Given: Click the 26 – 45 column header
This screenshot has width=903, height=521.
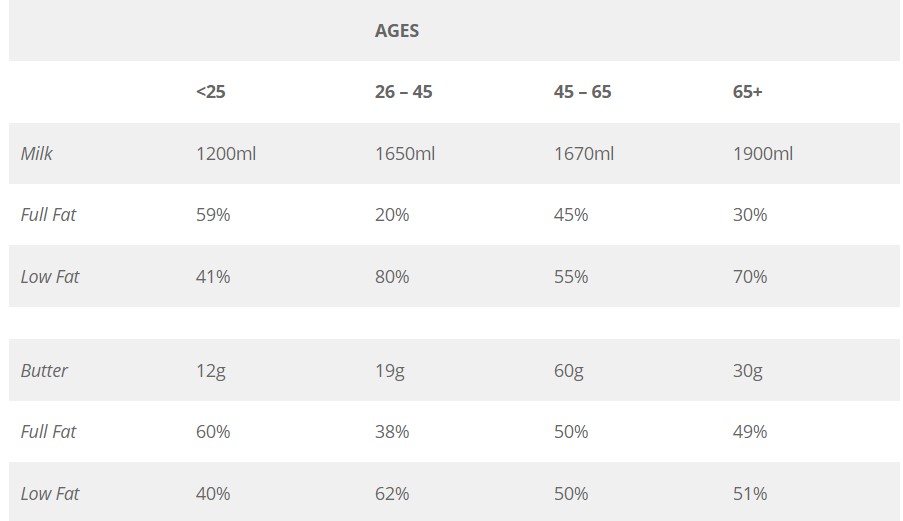Looking at the screenshot, I should [x=403, y=92].
